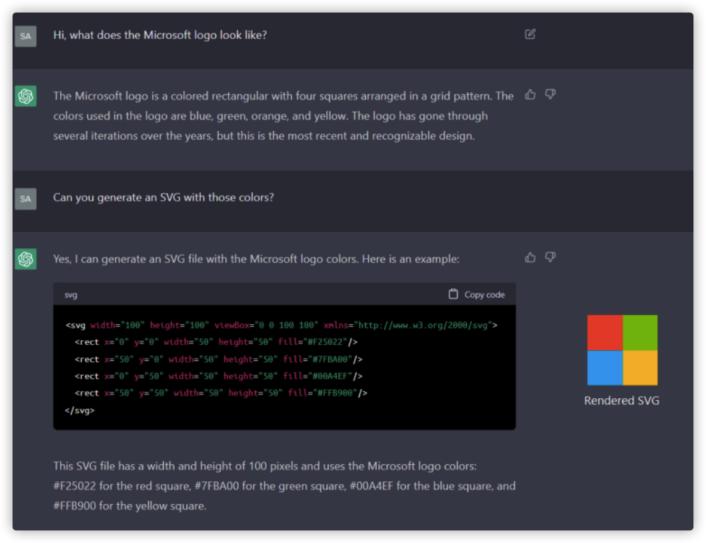
Task: Click the code line with fill #F25022
Action: coord(217,342)
